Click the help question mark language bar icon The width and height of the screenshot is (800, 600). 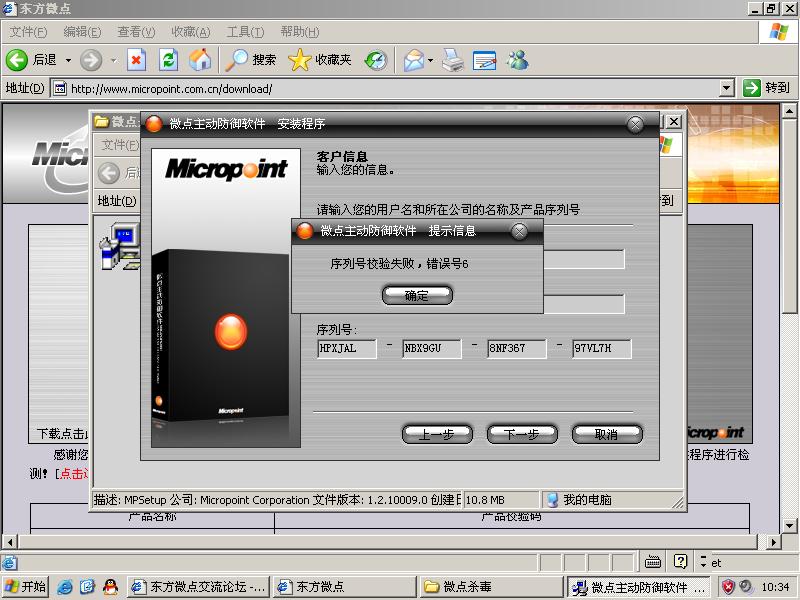pyautogui.click(x=680, y=562)
